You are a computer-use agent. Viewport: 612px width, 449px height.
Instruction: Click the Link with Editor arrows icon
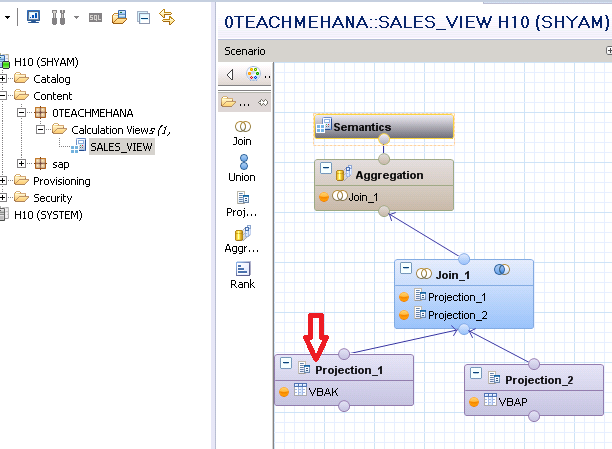(x=167, y=17)
